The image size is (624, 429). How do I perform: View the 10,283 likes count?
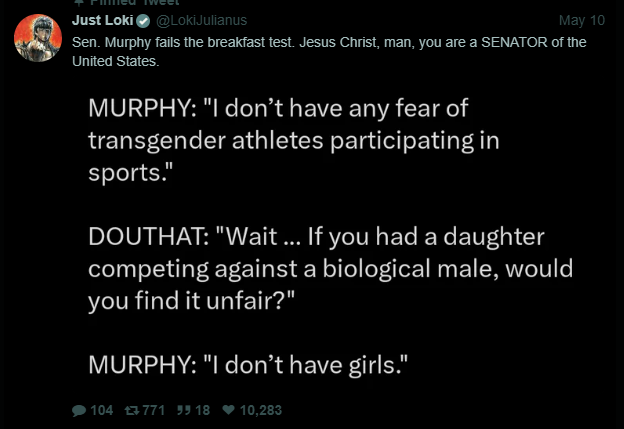(261, 410)
